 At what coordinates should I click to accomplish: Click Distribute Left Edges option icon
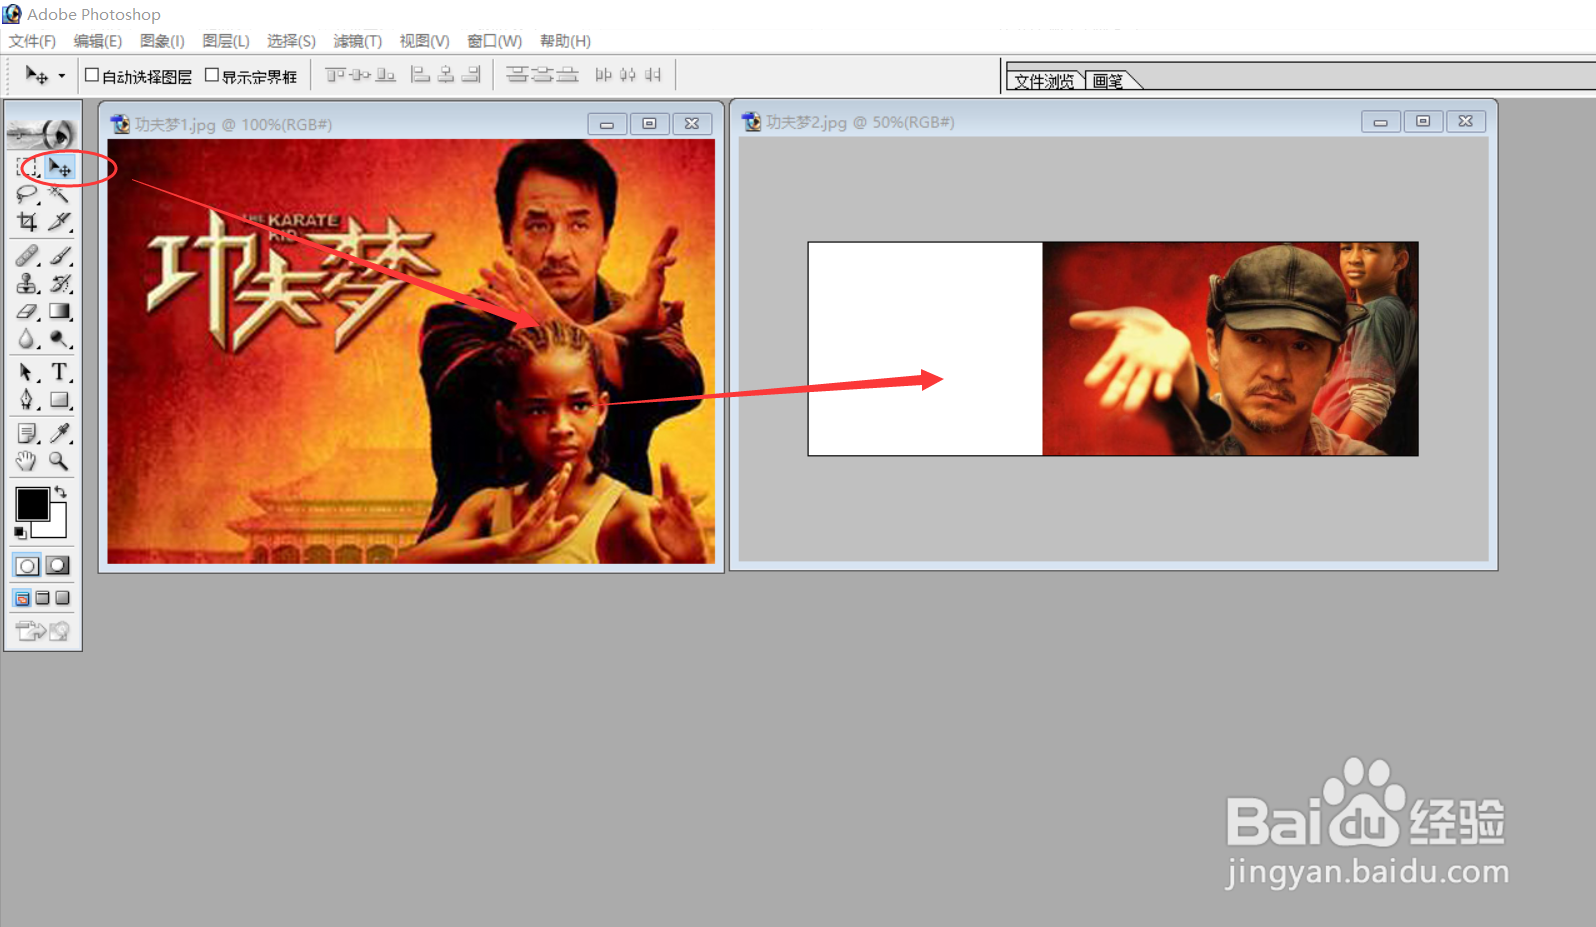click(x=604, y=75)
